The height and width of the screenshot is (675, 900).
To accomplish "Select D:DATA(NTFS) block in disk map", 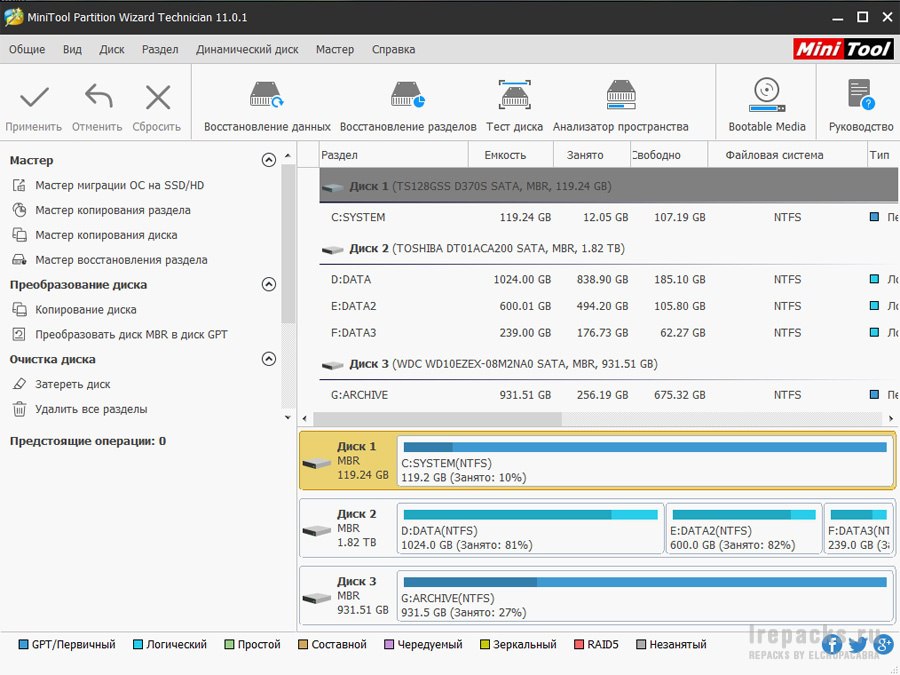I will tap(530, 529).
